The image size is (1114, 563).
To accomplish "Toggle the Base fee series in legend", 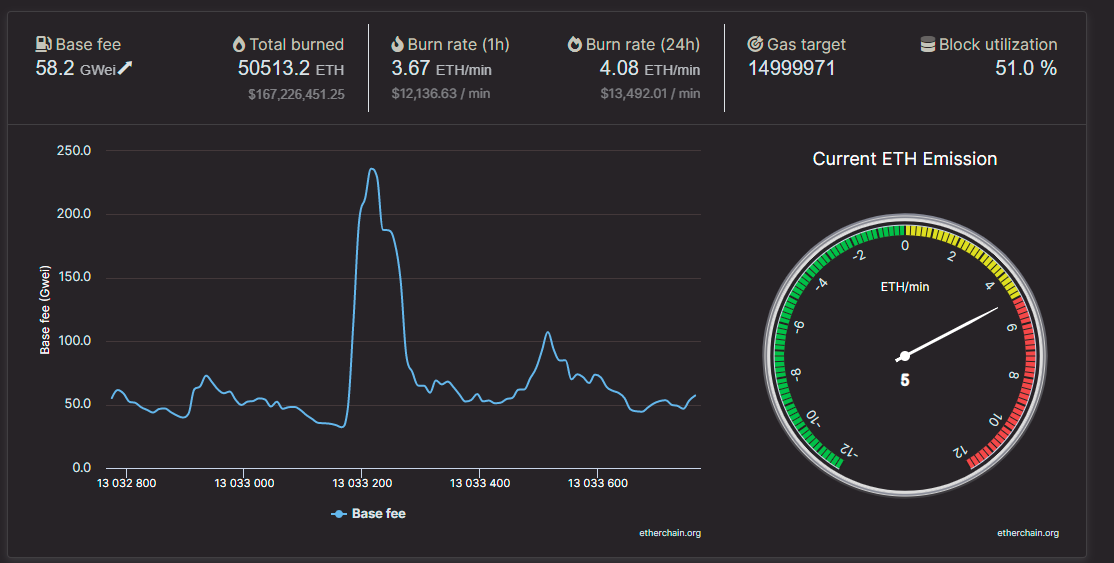I will pos(369,514).
